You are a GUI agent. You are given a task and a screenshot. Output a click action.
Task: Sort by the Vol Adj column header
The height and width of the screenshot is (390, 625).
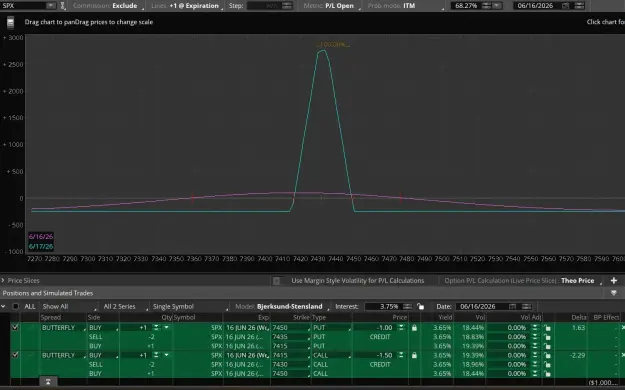pyautogui.click(x=531, y=317)
